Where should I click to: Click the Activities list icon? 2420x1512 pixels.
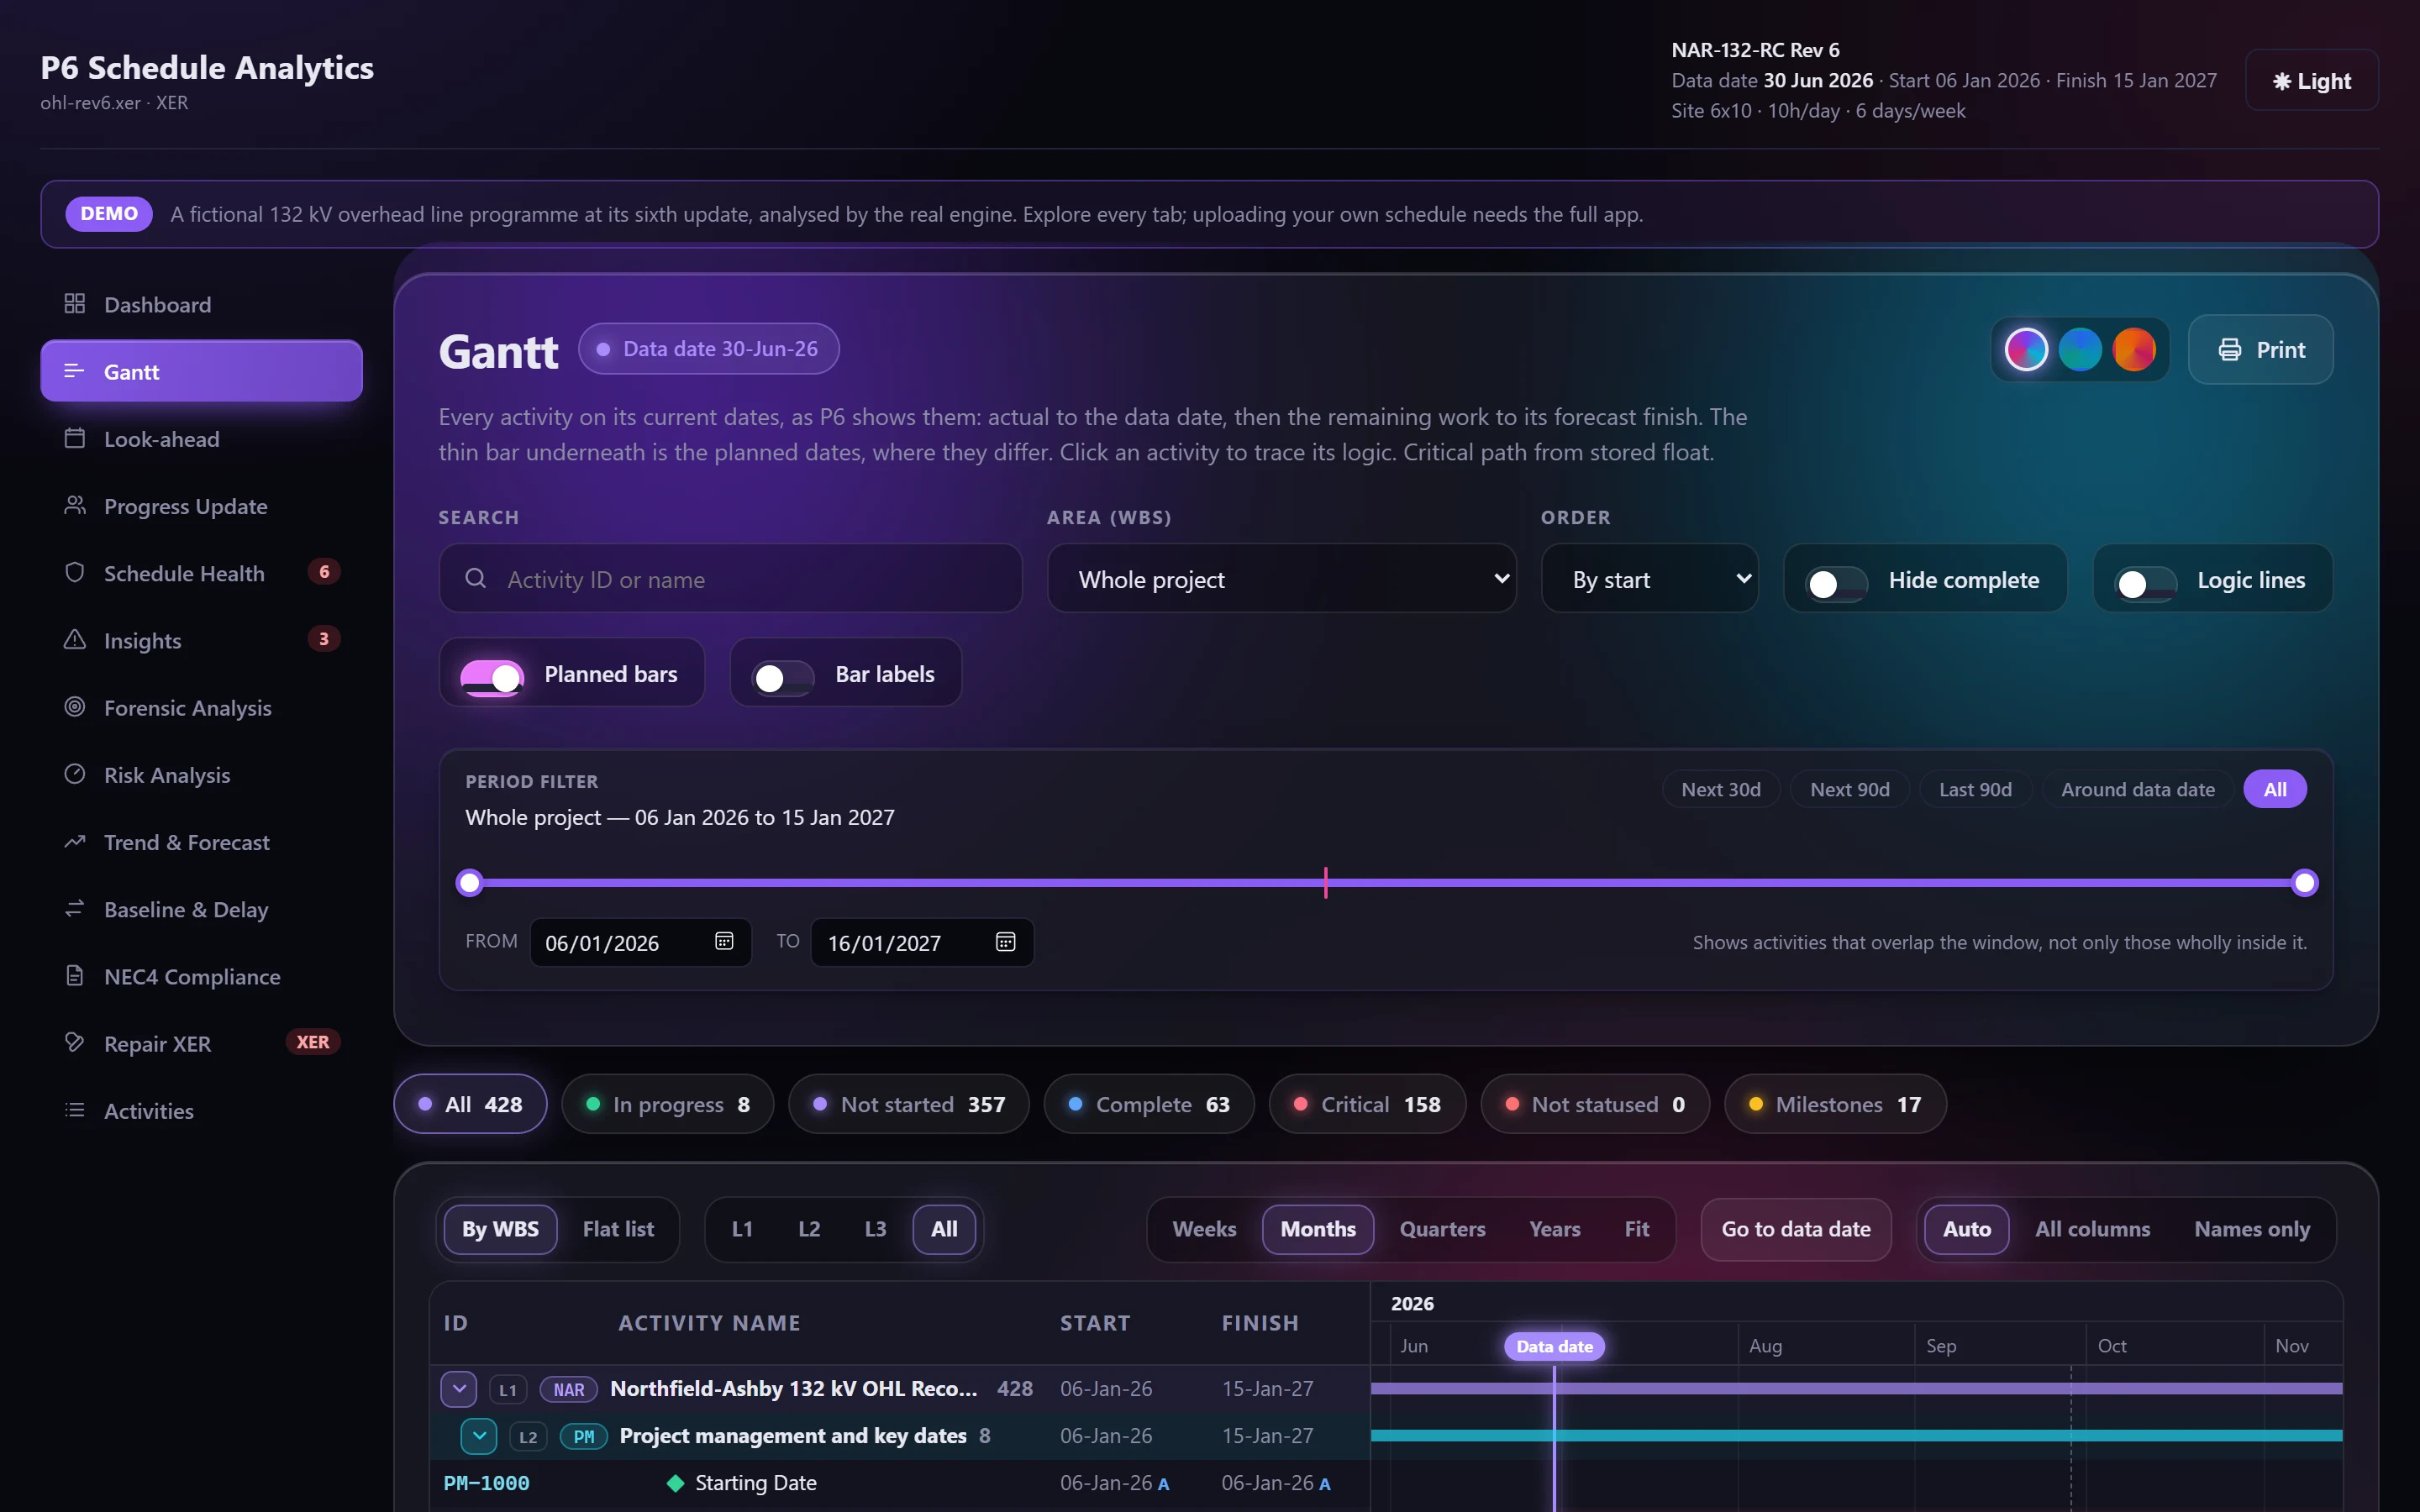[75, 1110]
